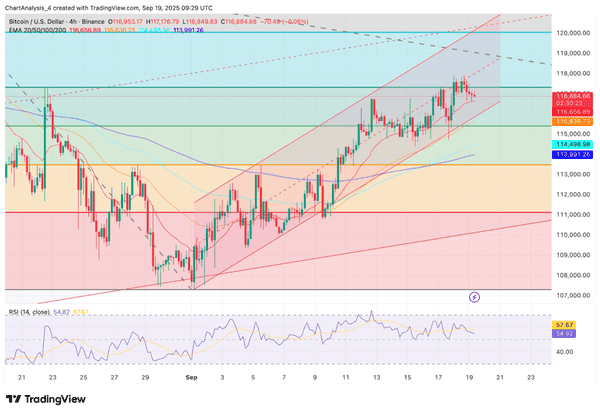Click the teal 114,498.98 EMA price tag
This screenshot has width=600, height=414.
click(574, 145)
